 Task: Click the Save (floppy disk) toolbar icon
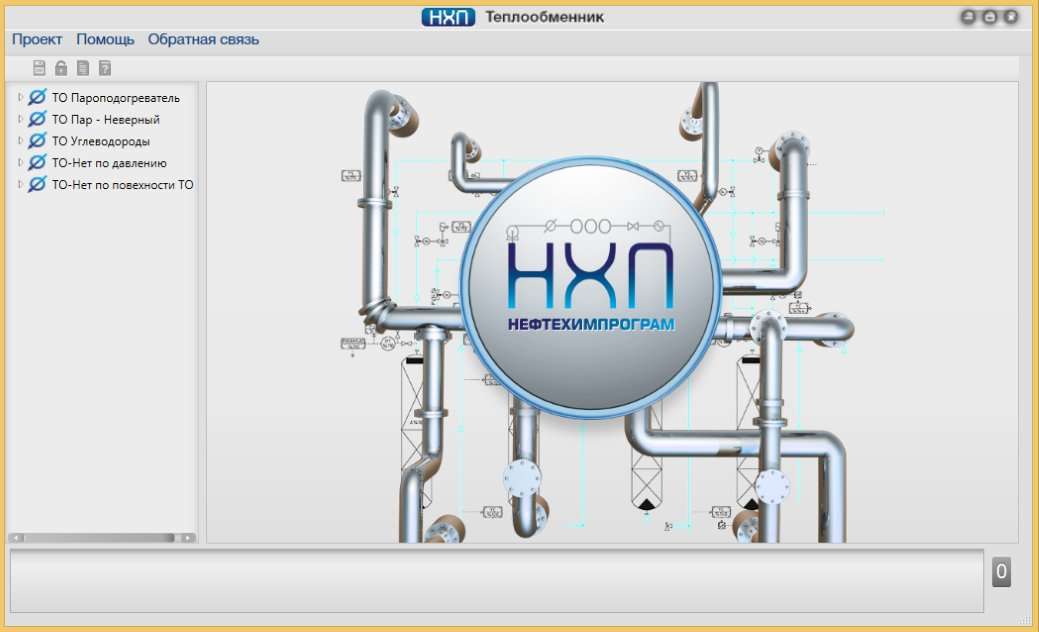[x=39, y=68]
